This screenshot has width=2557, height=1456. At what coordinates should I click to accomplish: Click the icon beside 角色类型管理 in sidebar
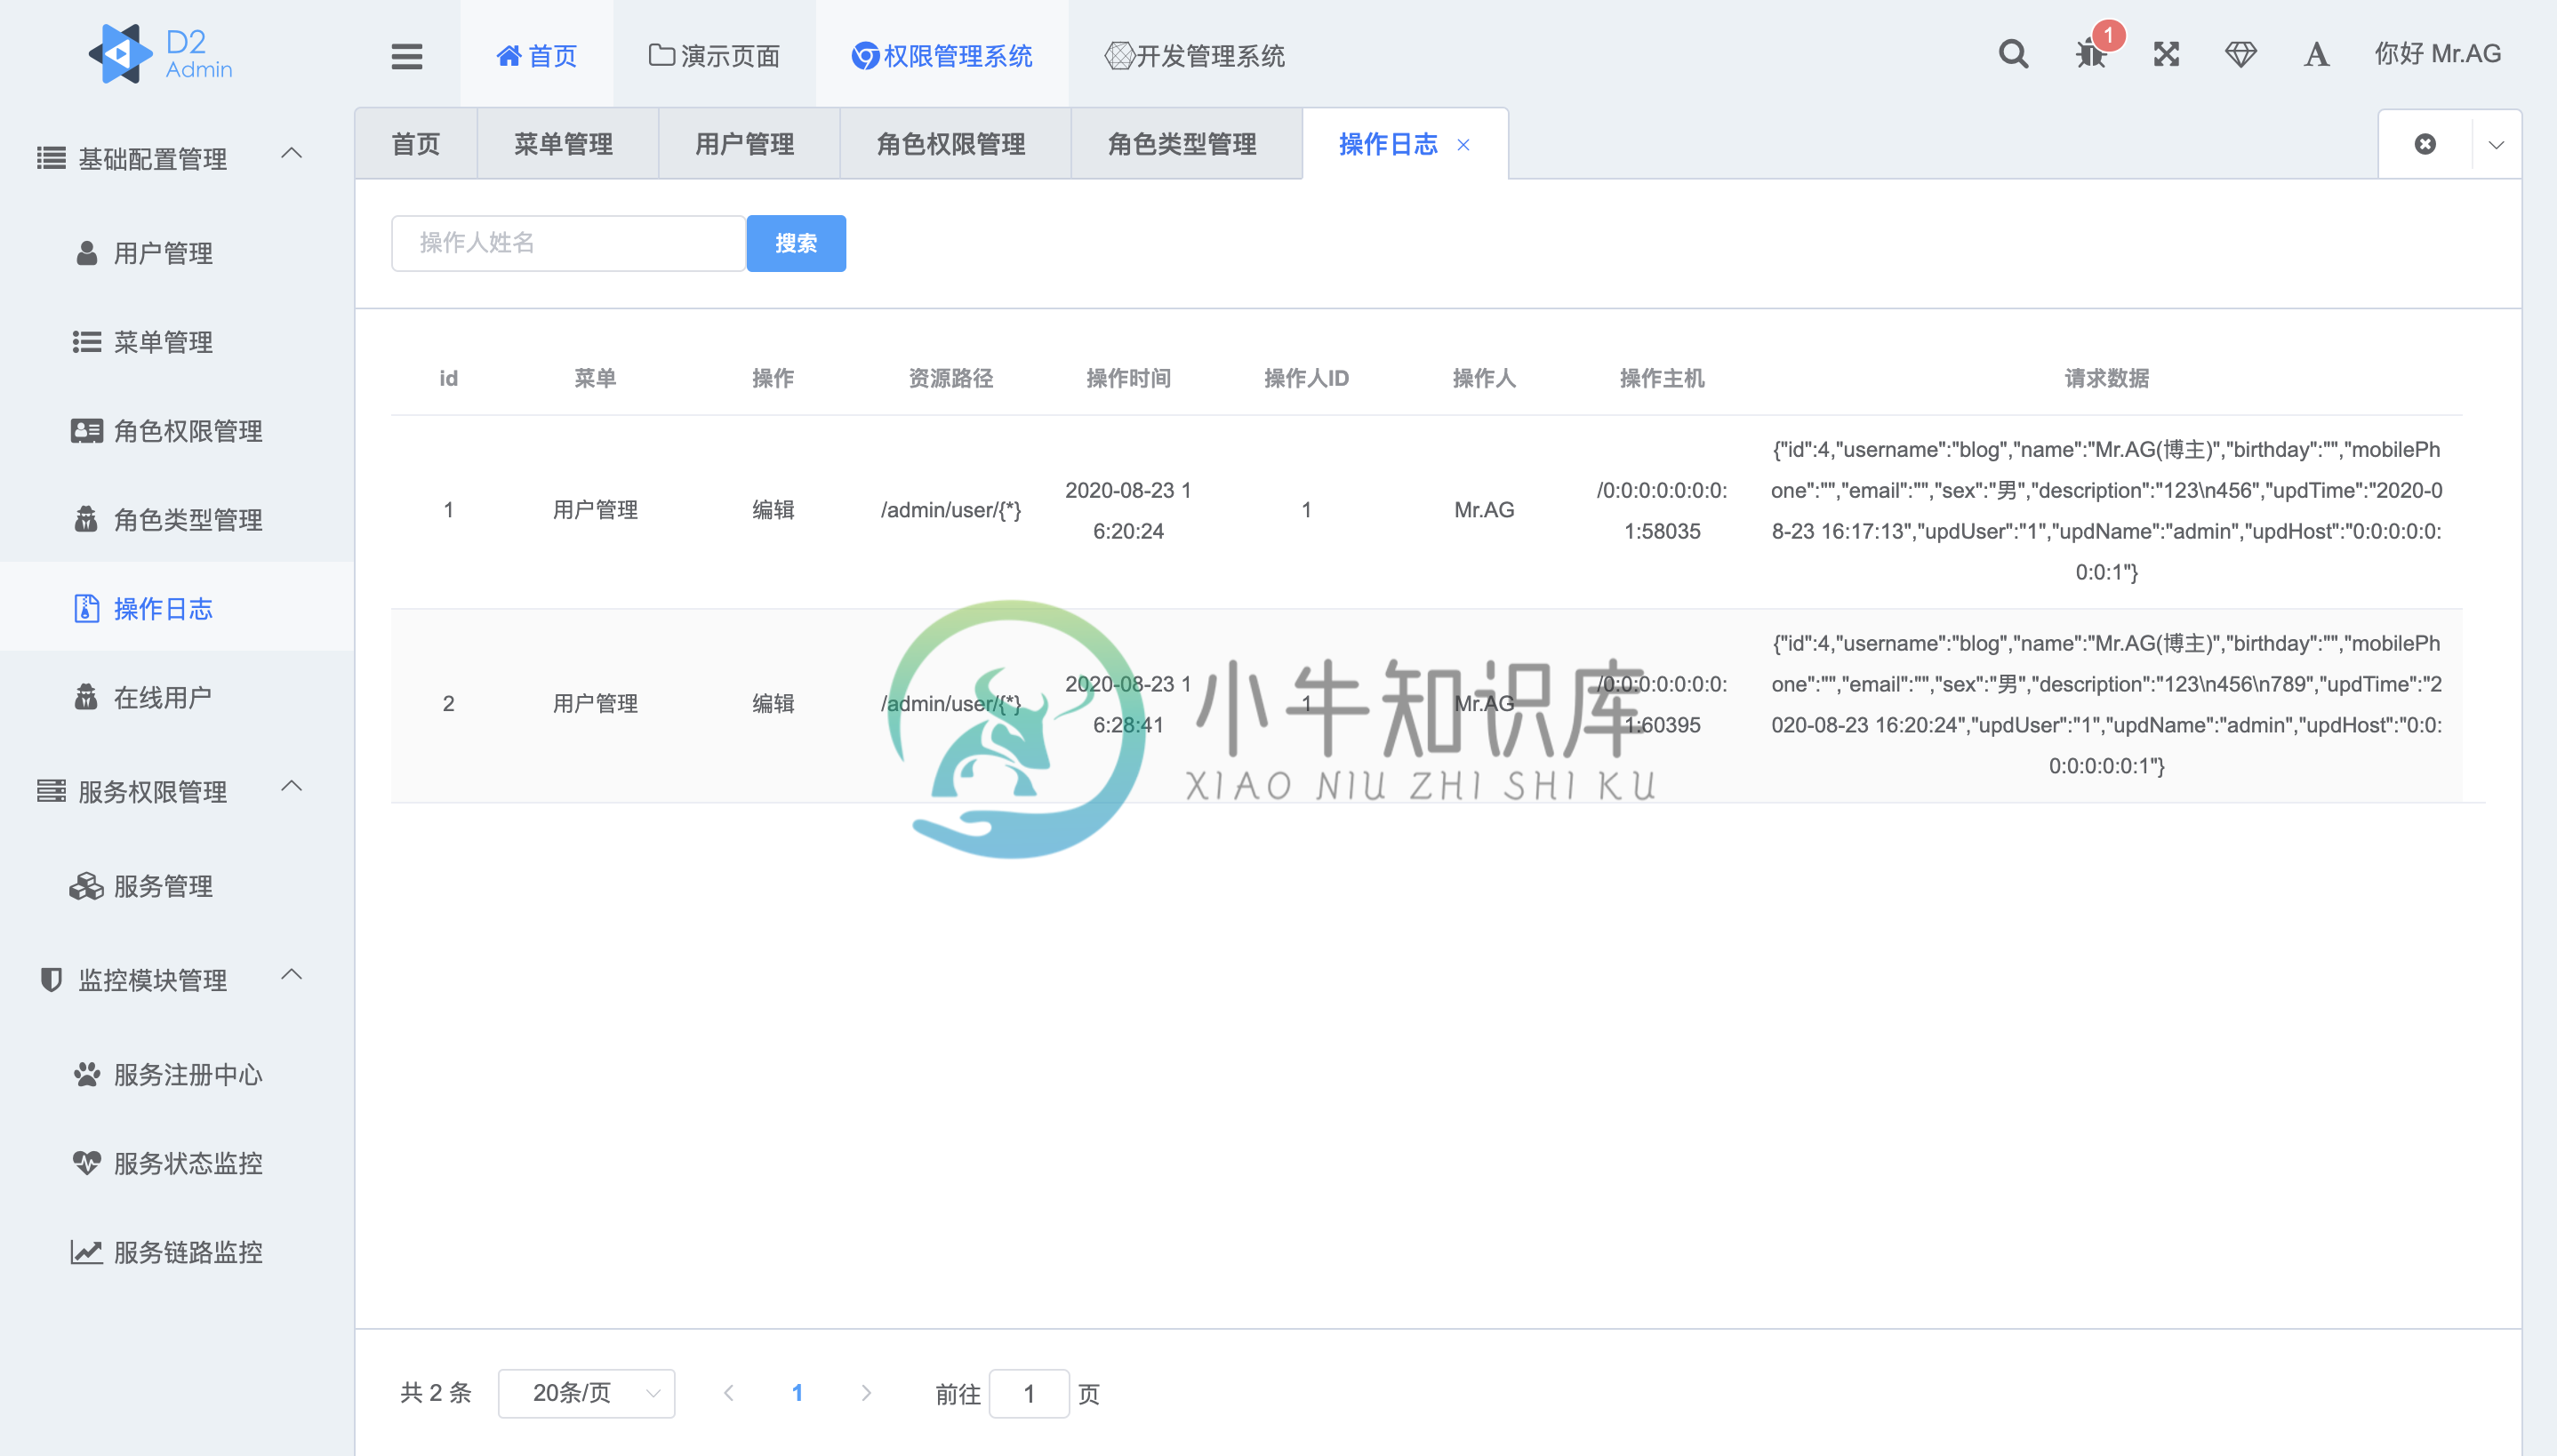point(87,520)
